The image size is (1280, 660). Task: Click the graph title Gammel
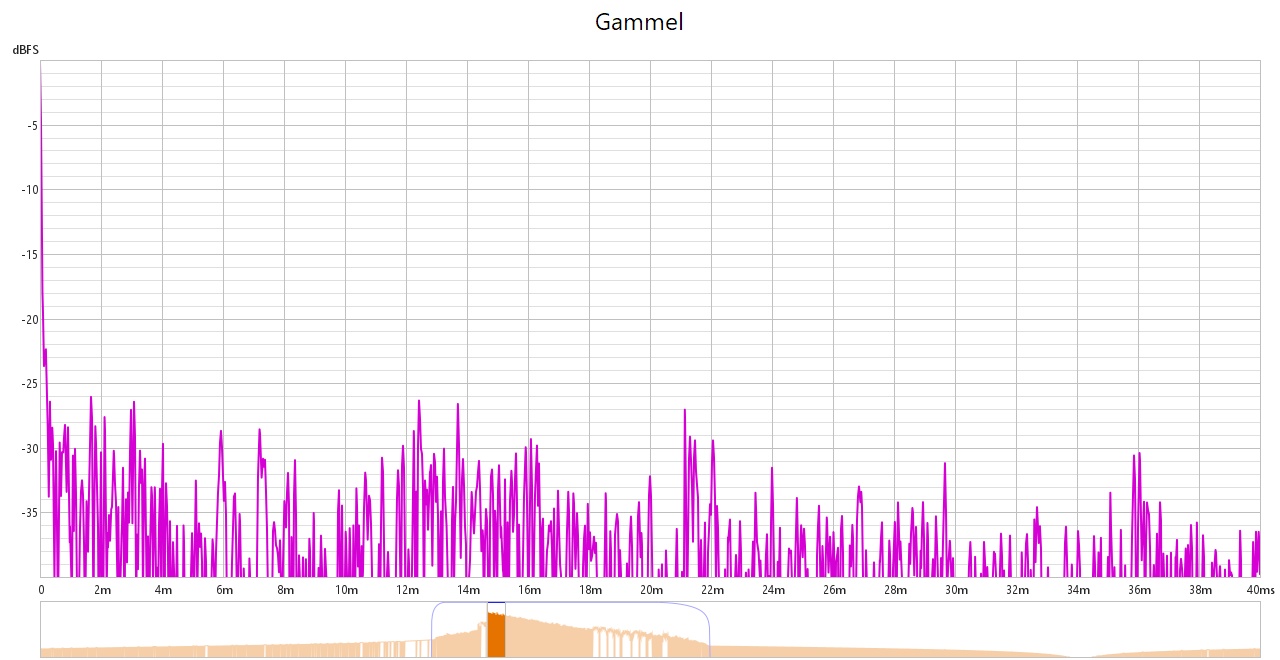click(x=639, y=22)
